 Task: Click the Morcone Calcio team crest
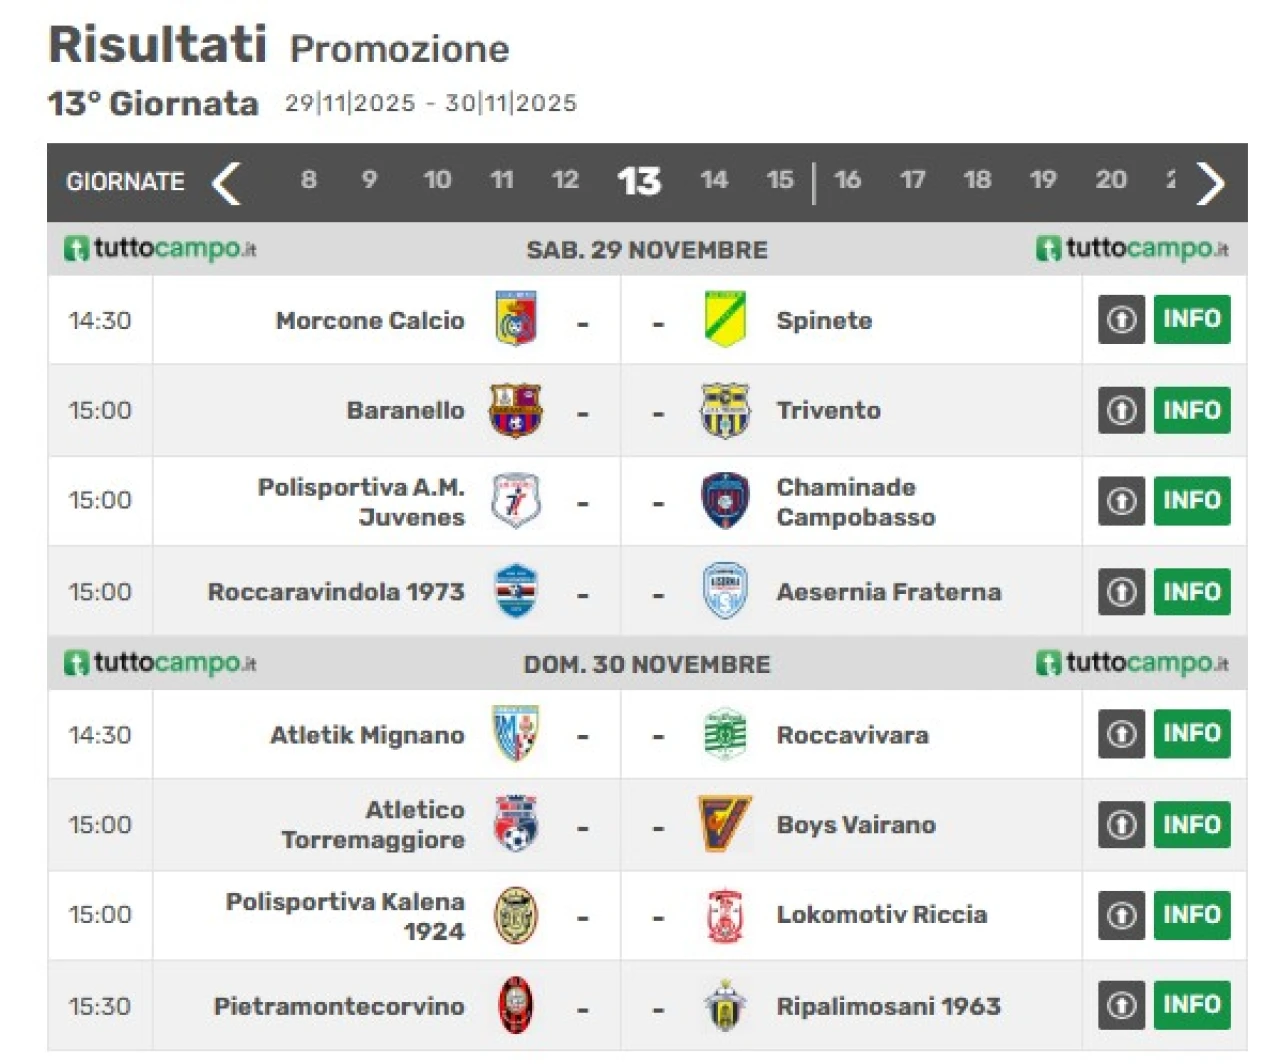point(516,319)
